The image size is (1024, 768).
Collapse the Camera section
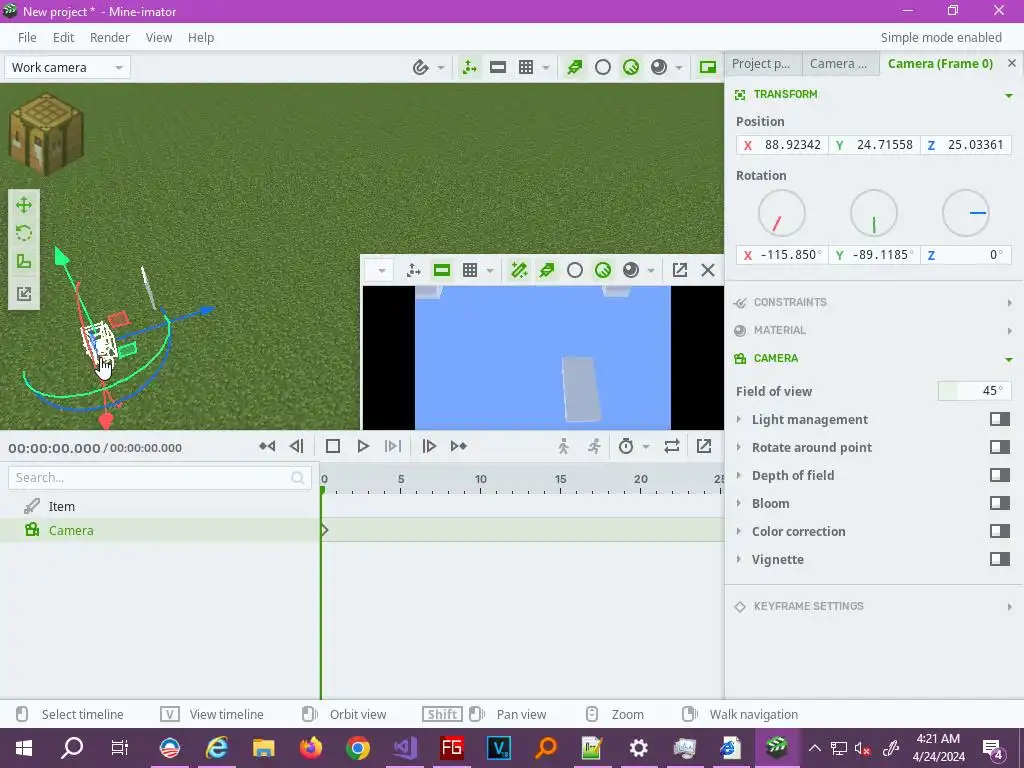1009,359
